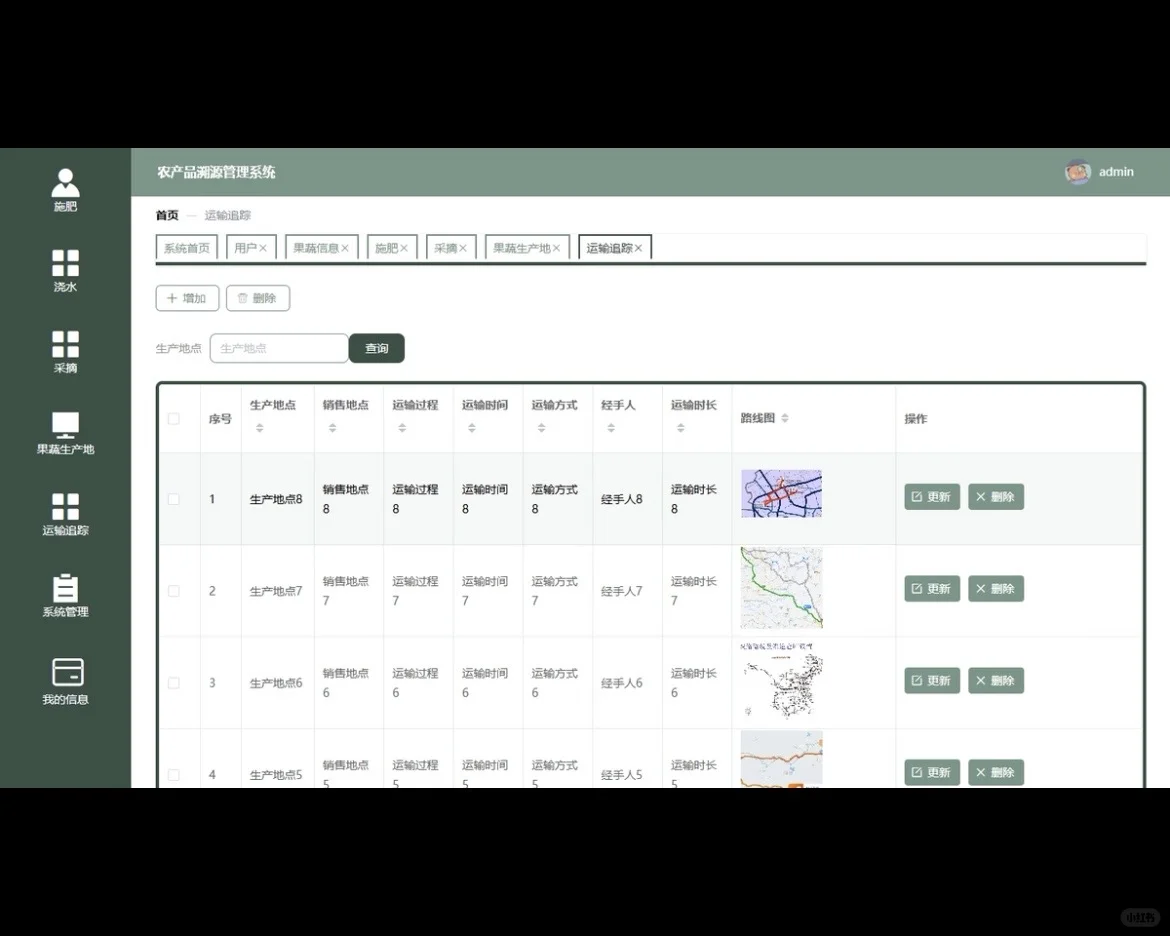Open 运输追踪 in the sidebar
The width and height of the screenshot is (1170, 936).
65,515
